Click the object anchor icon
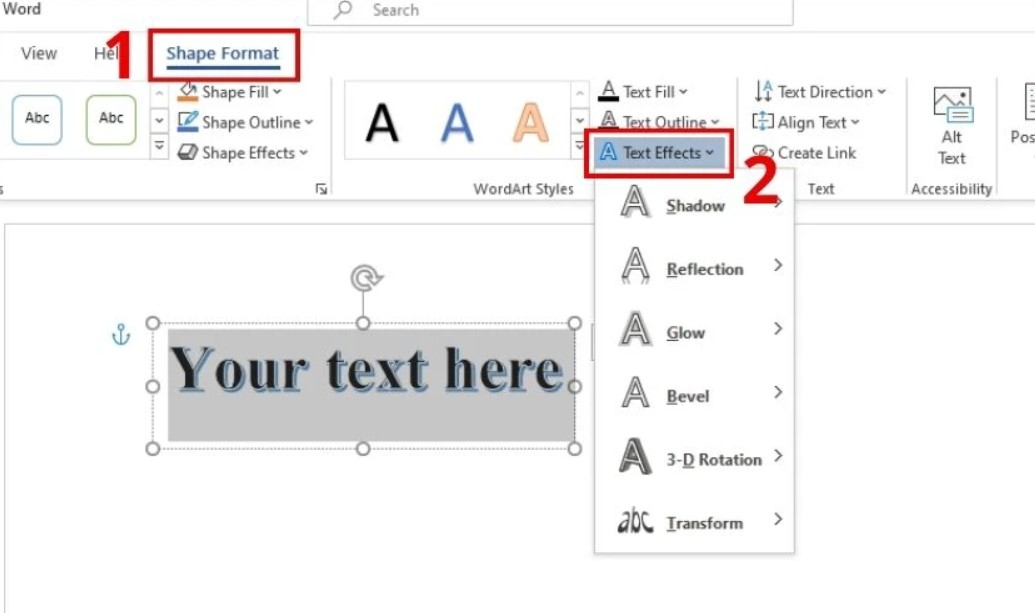 (x=121, y=335)
